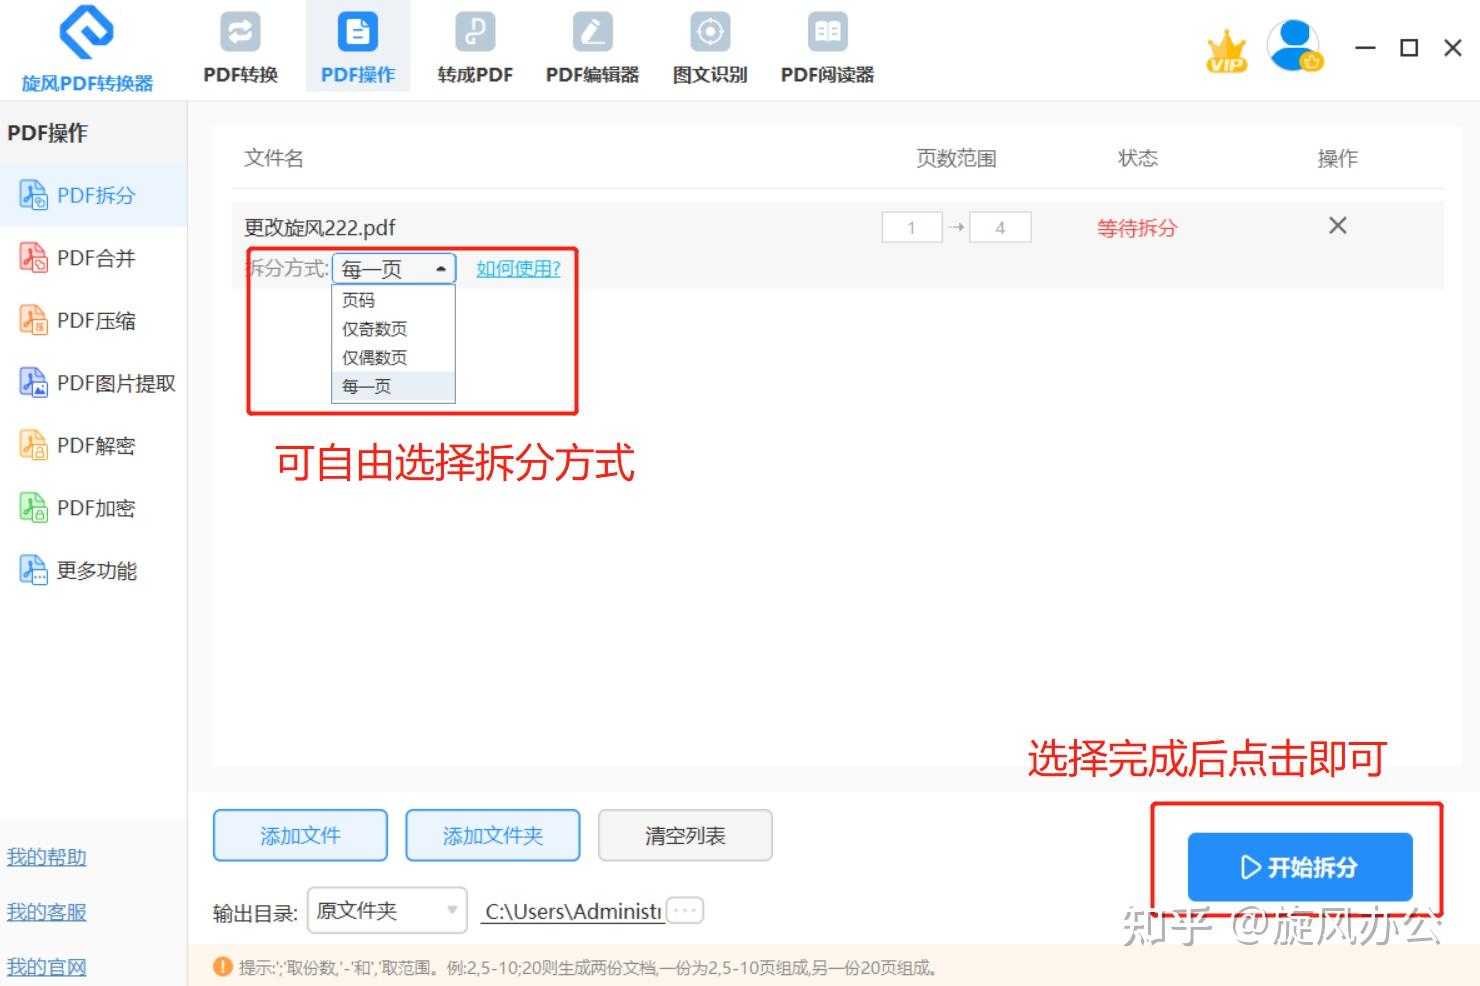Click the output path C:\Users\Administ field
This screenshot has width=1480, height=986.
tap(573, 911)
